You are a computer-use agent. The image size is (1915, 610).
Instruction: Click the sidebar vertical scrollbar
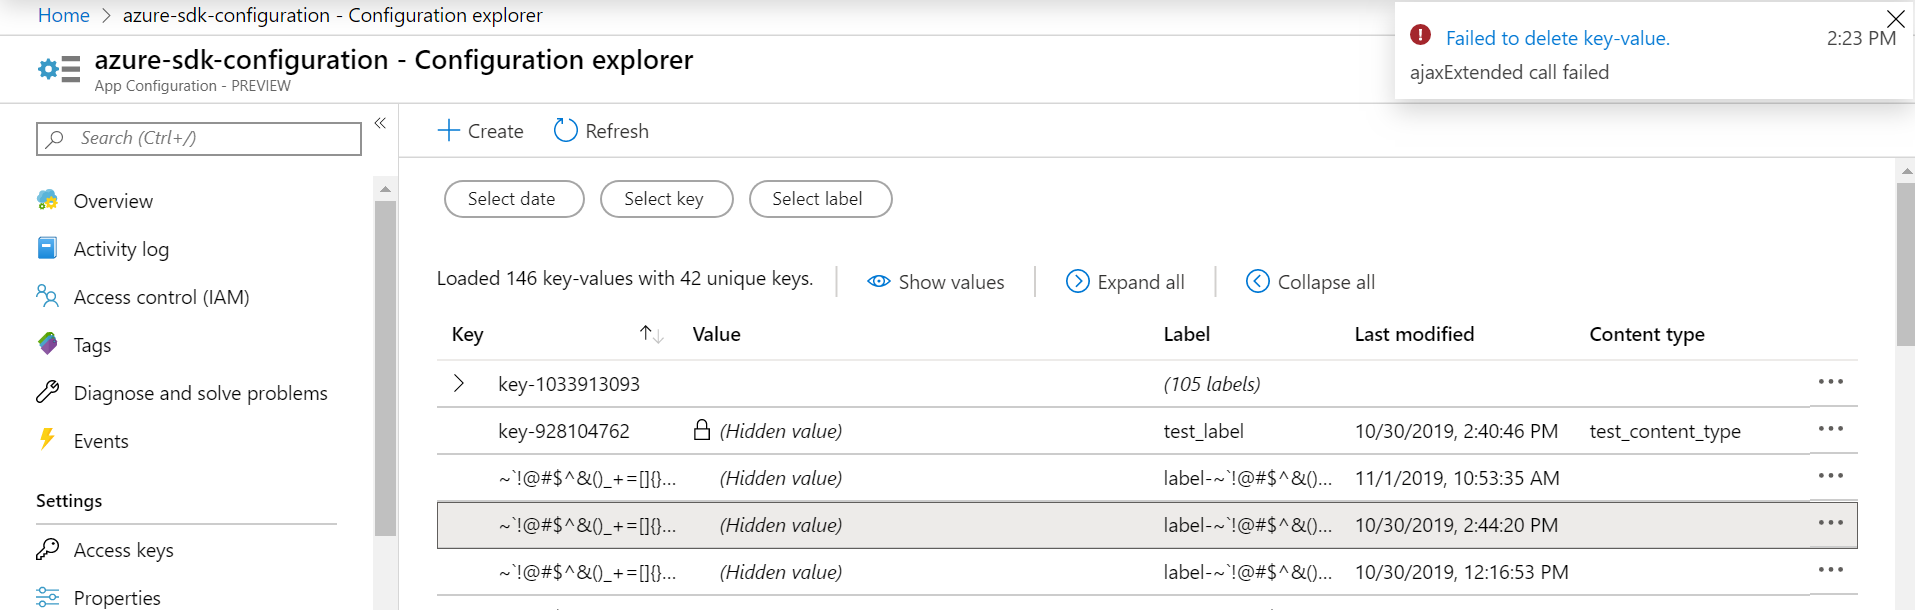[x=385, y=370]
